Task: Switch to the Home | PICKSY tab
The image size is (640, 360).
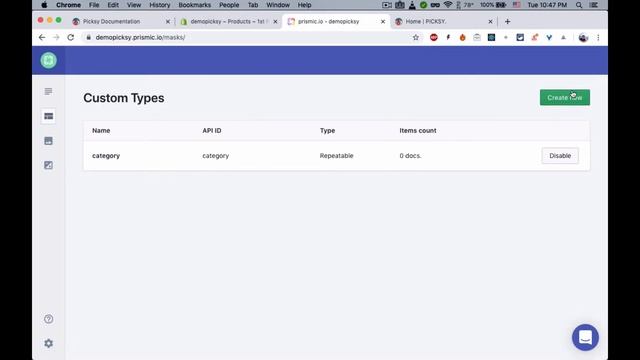Action: point(444,21)
